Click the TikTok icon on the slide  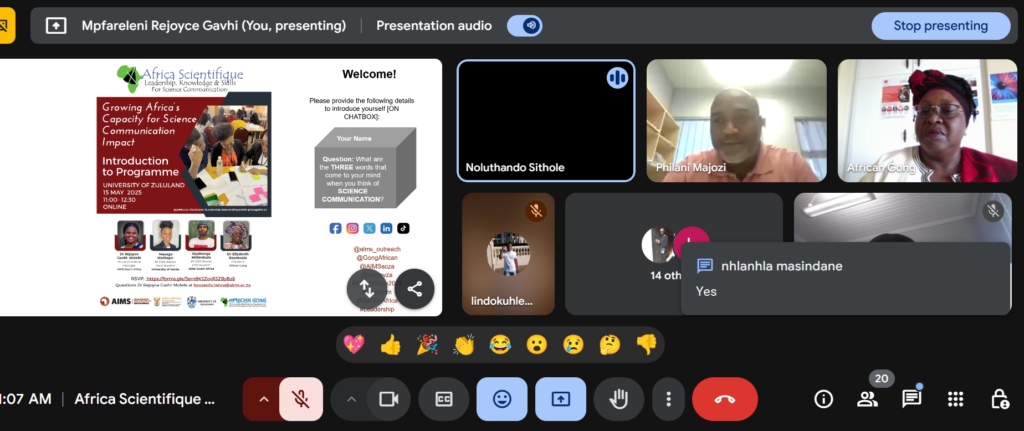click(403, 229)
